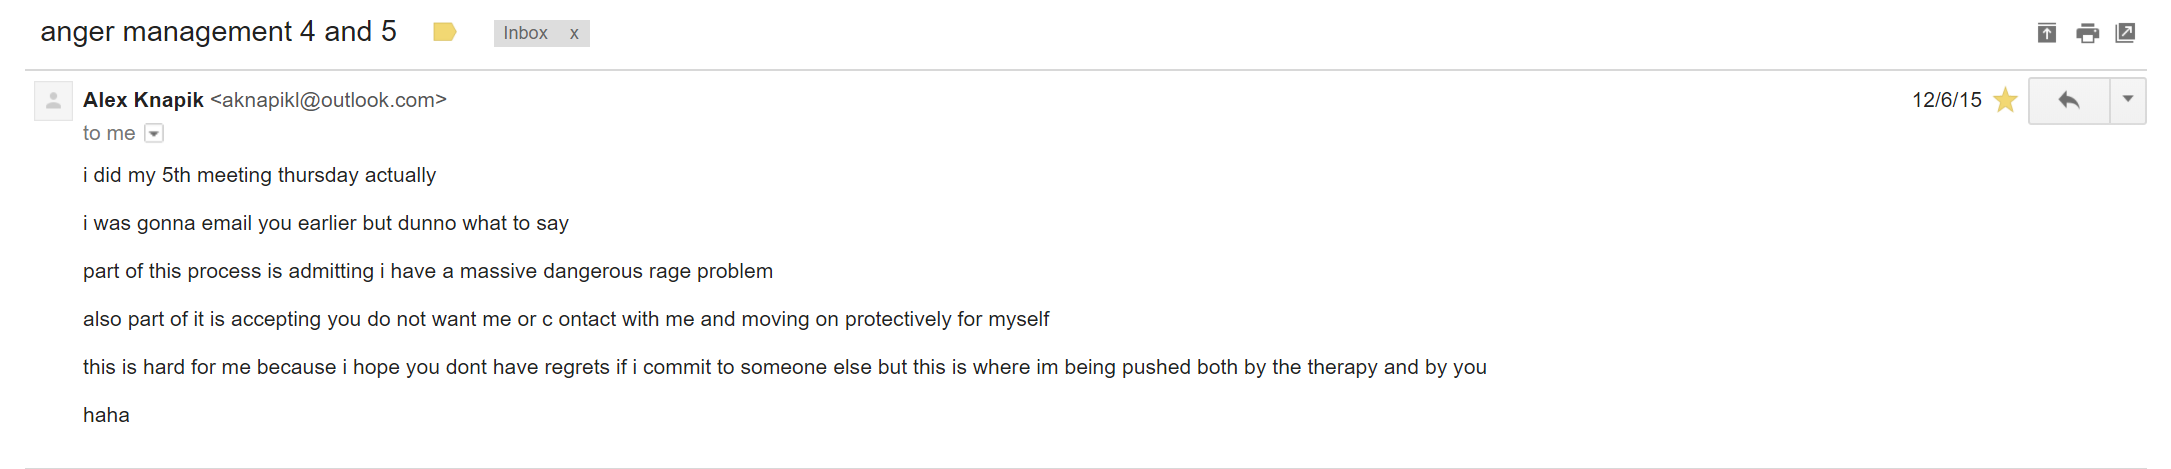Click the yellow importance marker
The height and width of the screenshot is (469, 2171).
(445, 32)
